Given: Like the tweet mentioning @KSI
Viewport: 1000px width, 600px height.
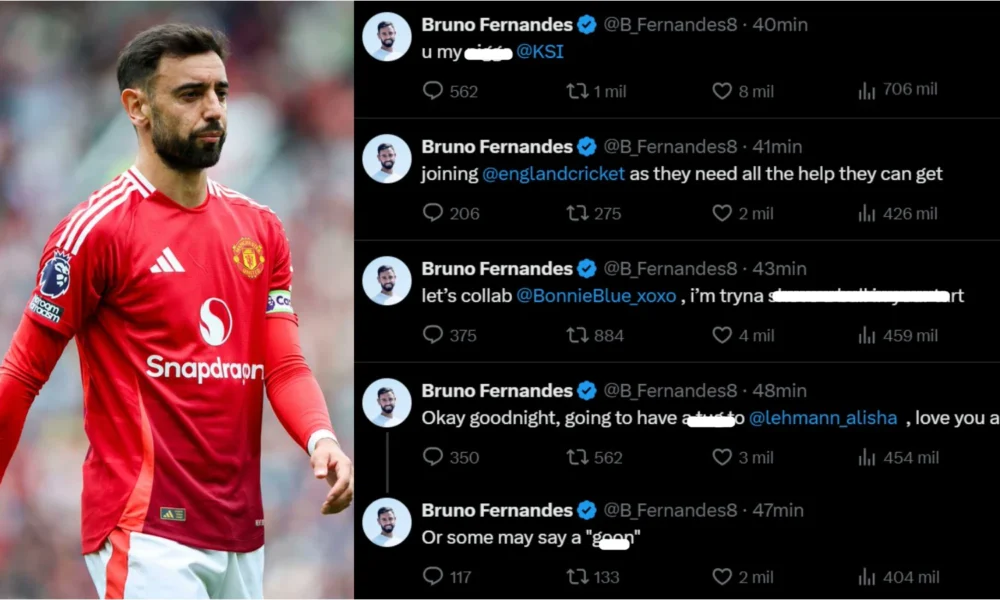Looking at the screenshot, I should [722, 91].
